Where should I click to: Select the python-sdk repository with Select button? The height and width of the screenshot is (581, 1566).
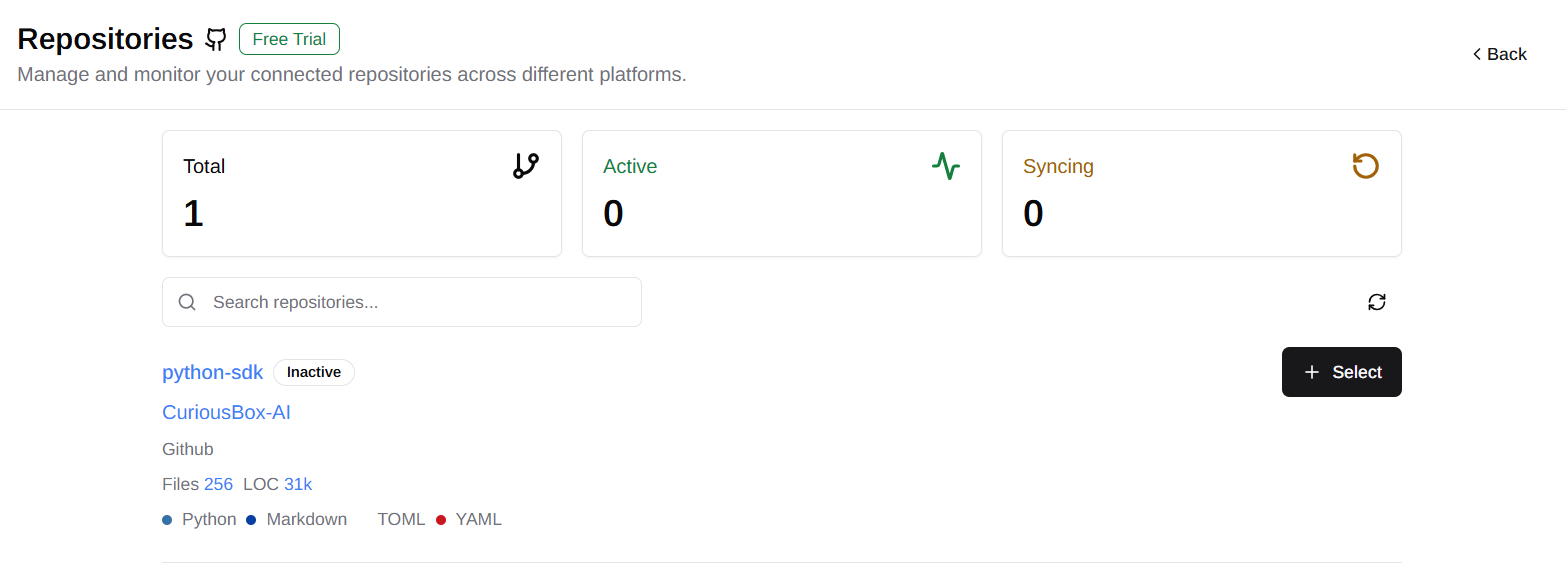[x=1342, y=372]
